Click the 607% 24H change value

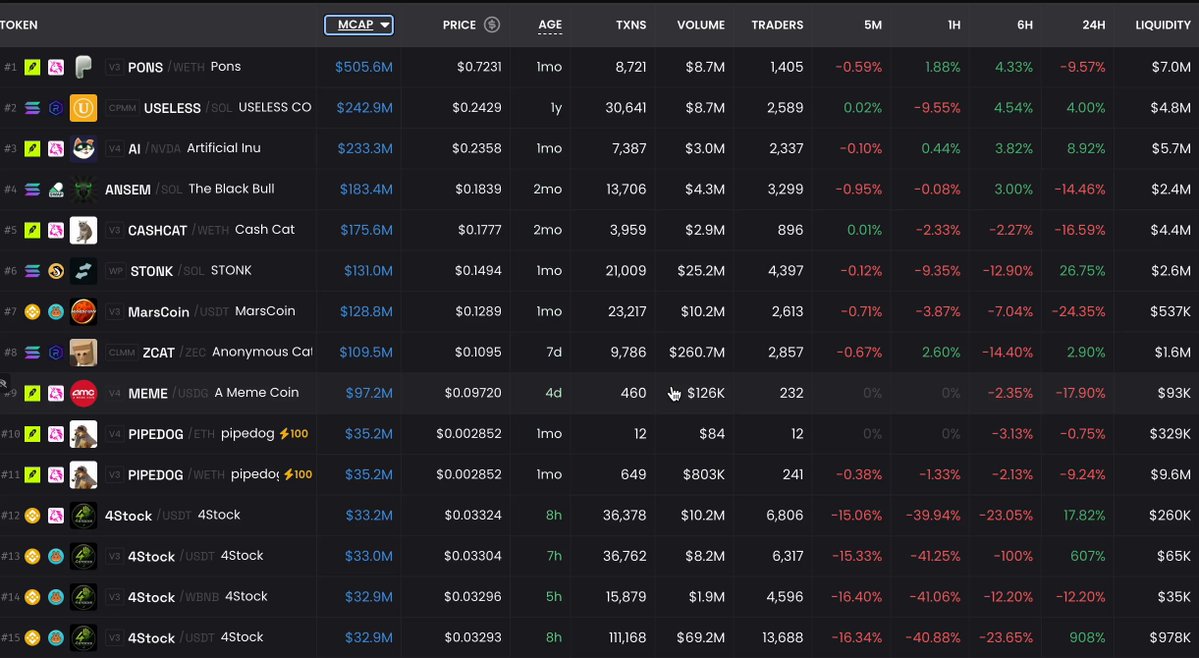(x=1088, y=556)
